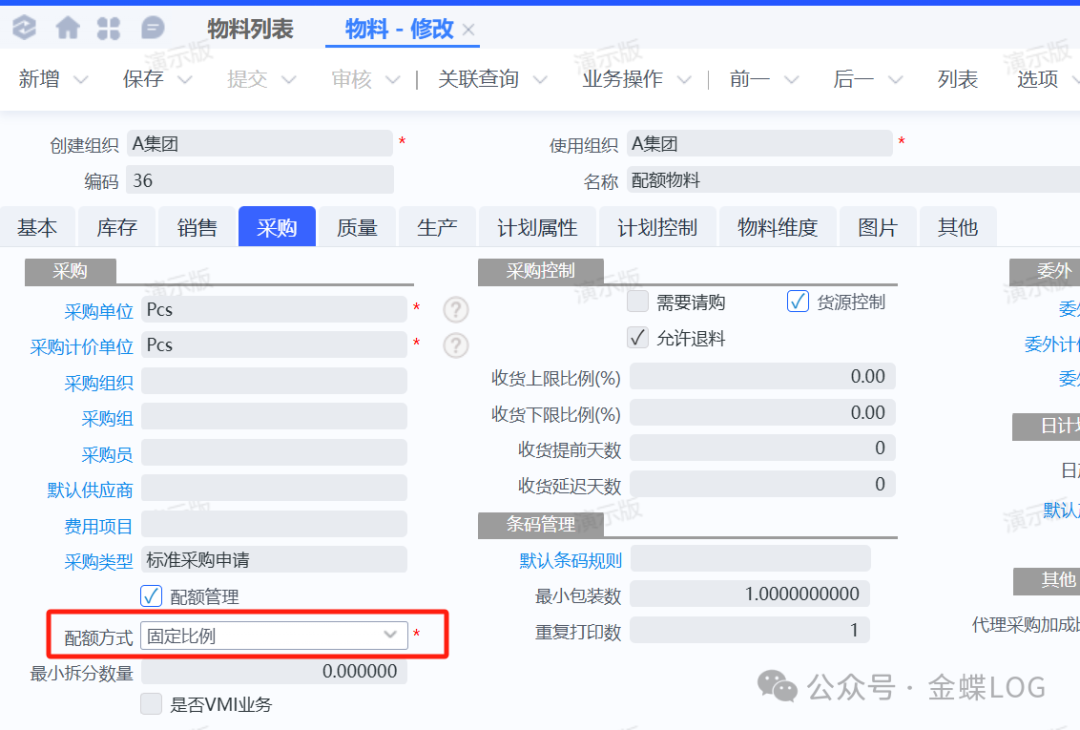Screen dimensions: 1080x730
Task: Open the apps grid menu icon
Action: click(109, 28)
